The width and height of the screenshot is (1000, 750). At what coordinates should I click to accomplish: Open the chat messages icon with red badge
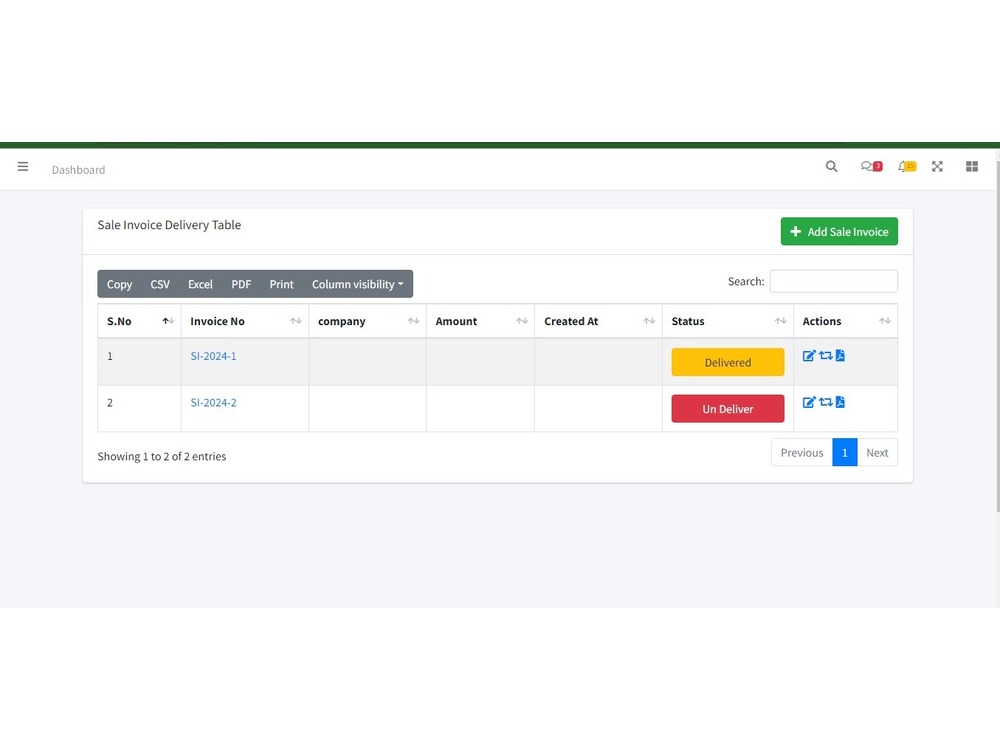(x=871, y=166)
